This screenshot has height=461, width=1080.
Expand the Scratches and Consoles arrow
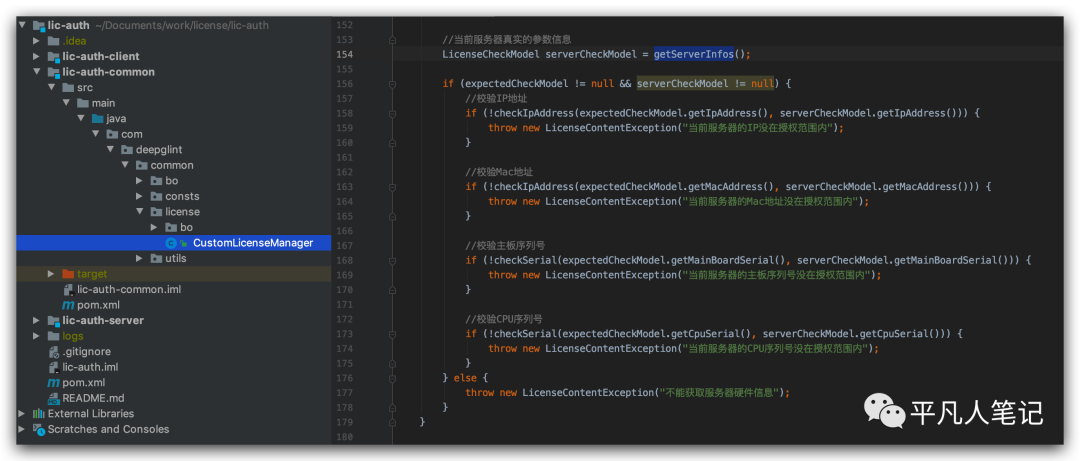tap(22, 429)
